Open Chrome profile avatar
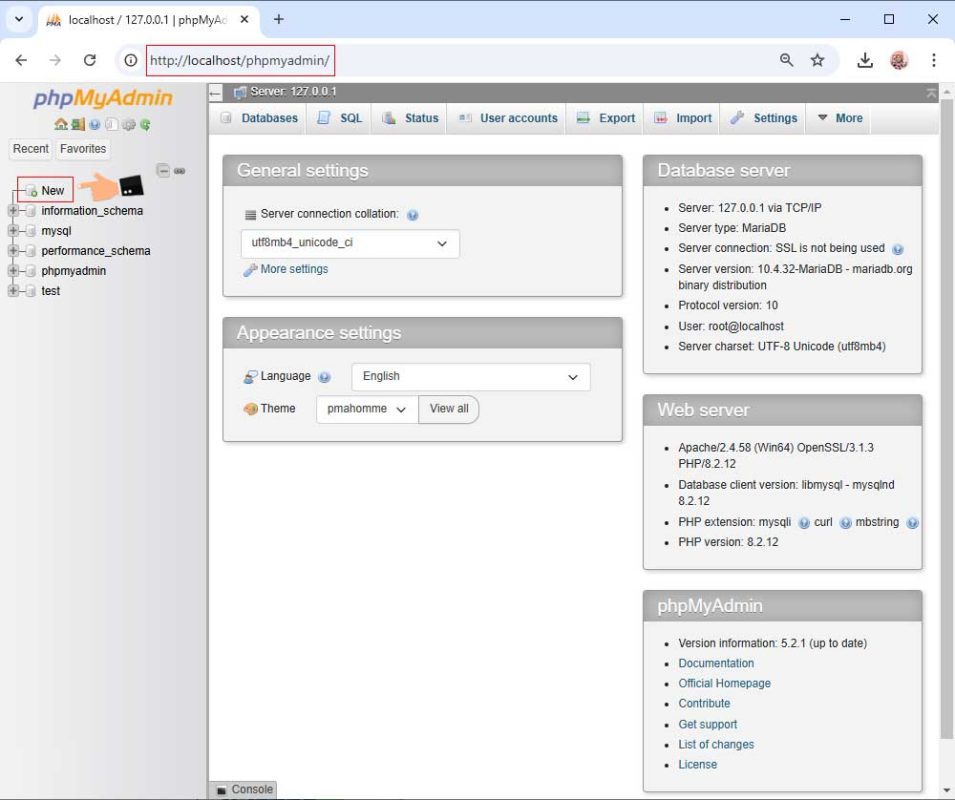Screen dimensions: 955x800 (899, 60)
